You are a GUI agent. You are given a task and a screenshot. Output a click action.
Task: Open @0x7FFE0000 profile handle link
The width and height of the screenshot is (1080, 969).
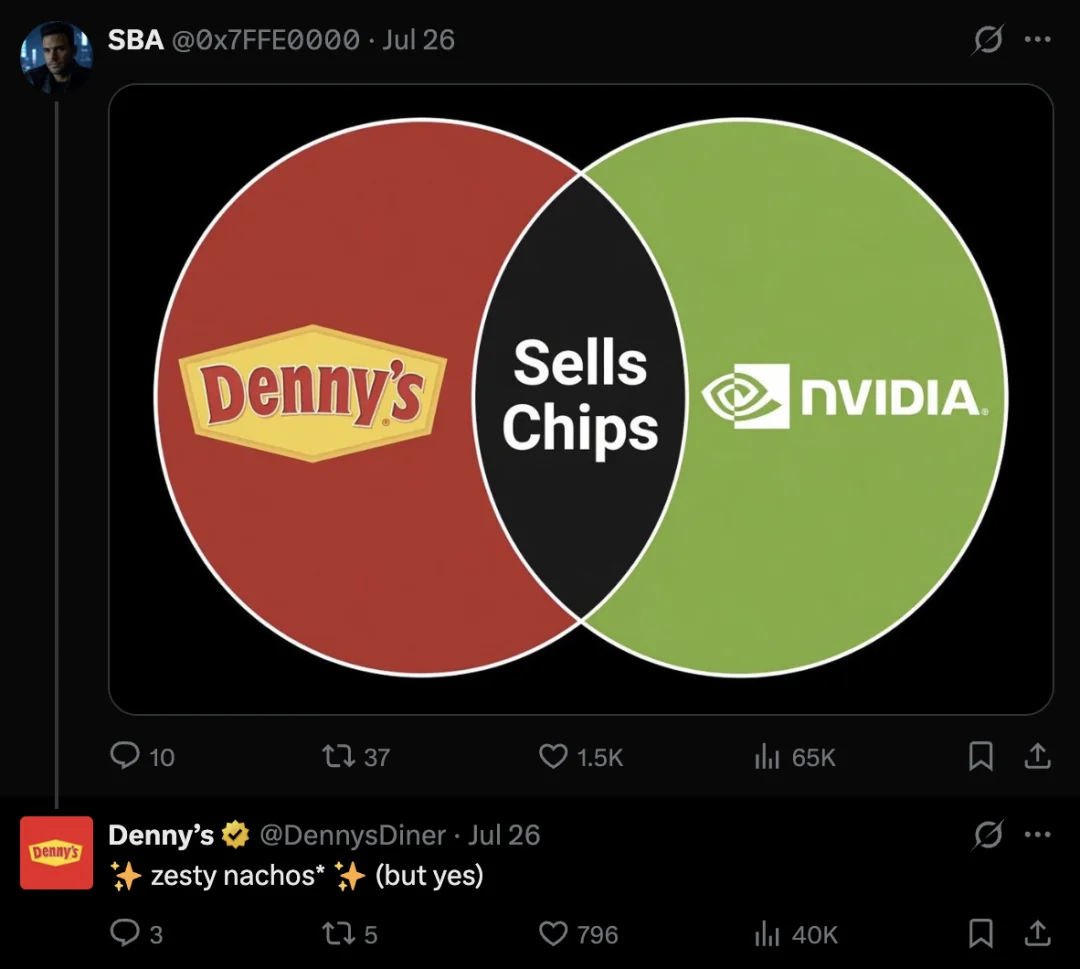point(264,39)
